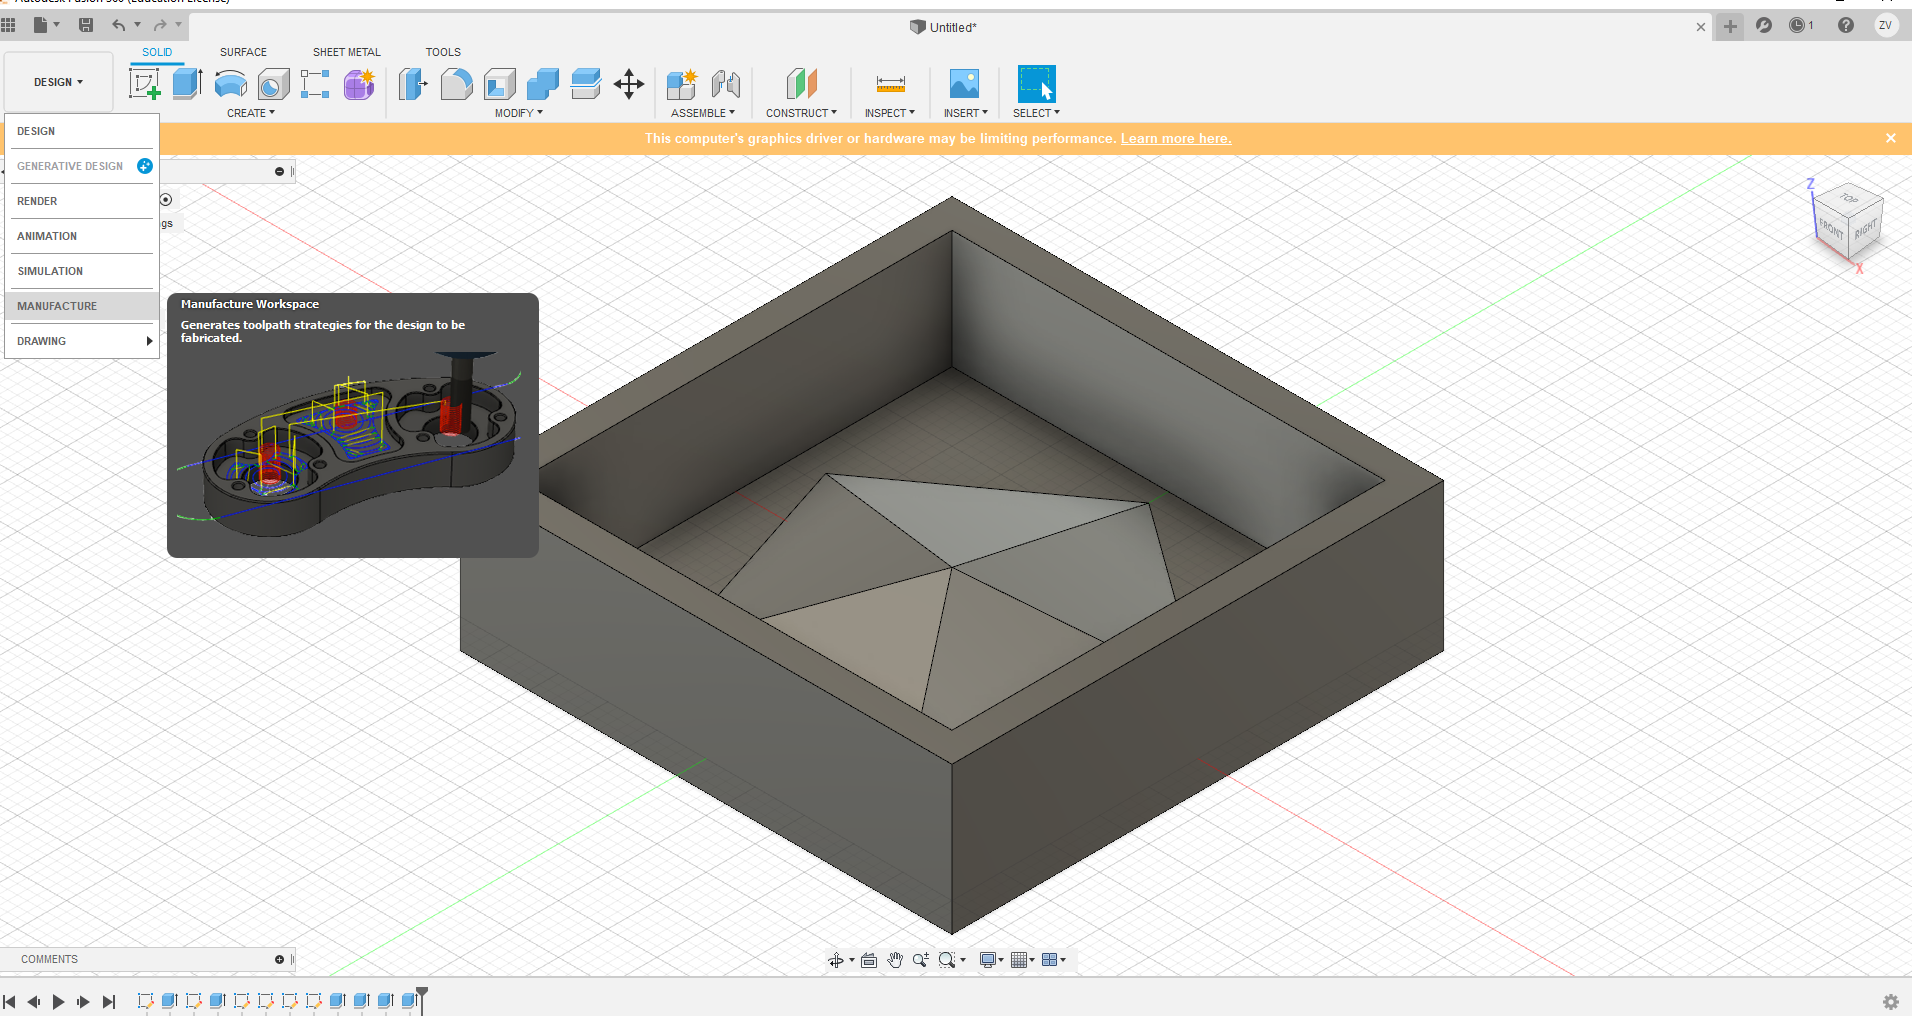Viewport: 1912px width, 1016px height.
Task: Expand the ASSEMBLE dropdown
Action: (703, 113)
